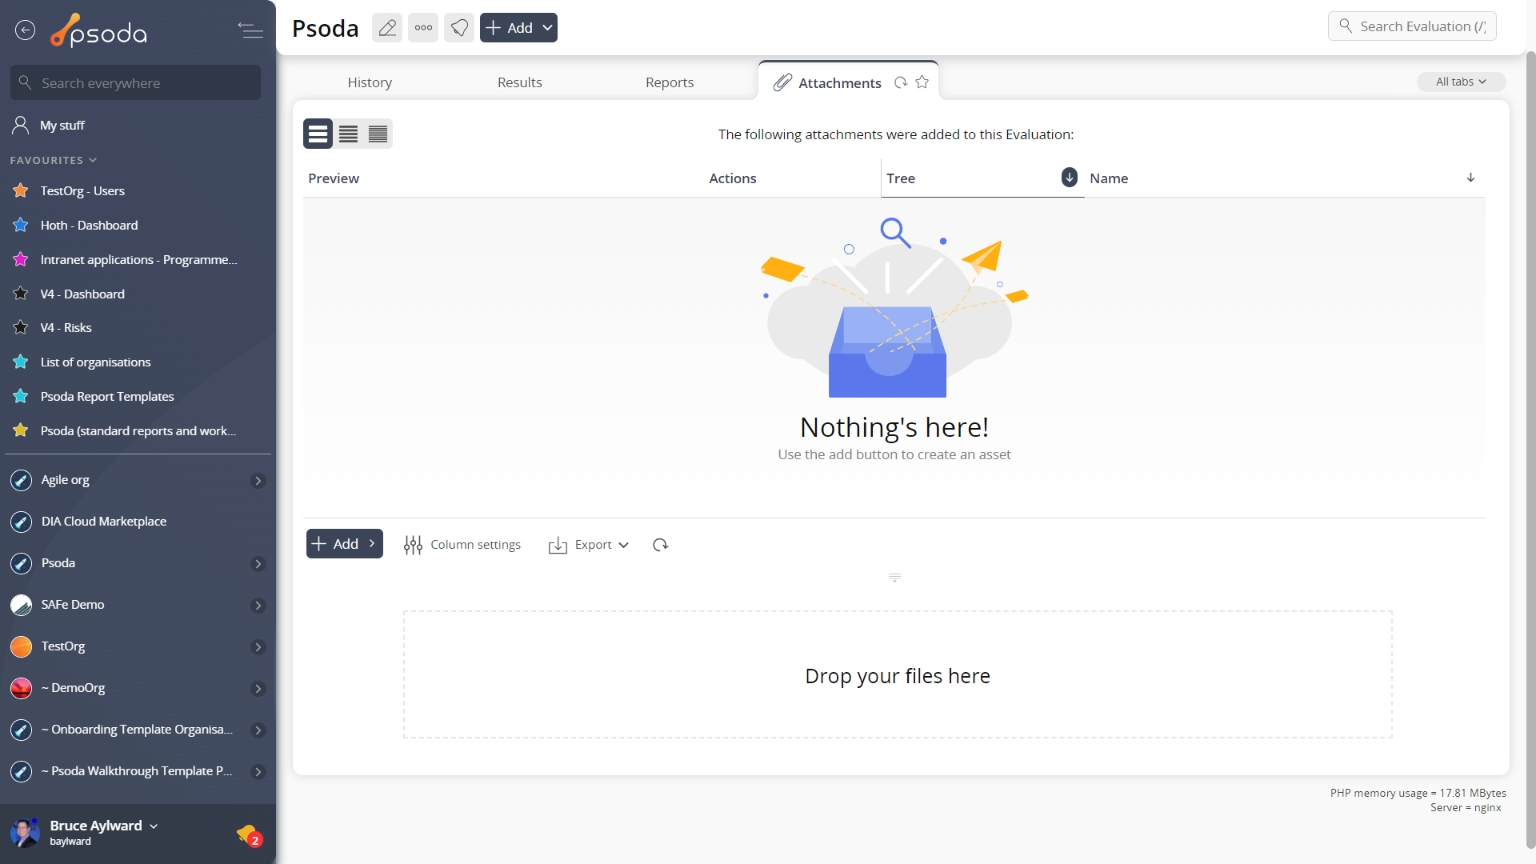Expand the SAFe Demo organisation
Image resolution: width=1536 pixels, height=864 pixels.
258,606
